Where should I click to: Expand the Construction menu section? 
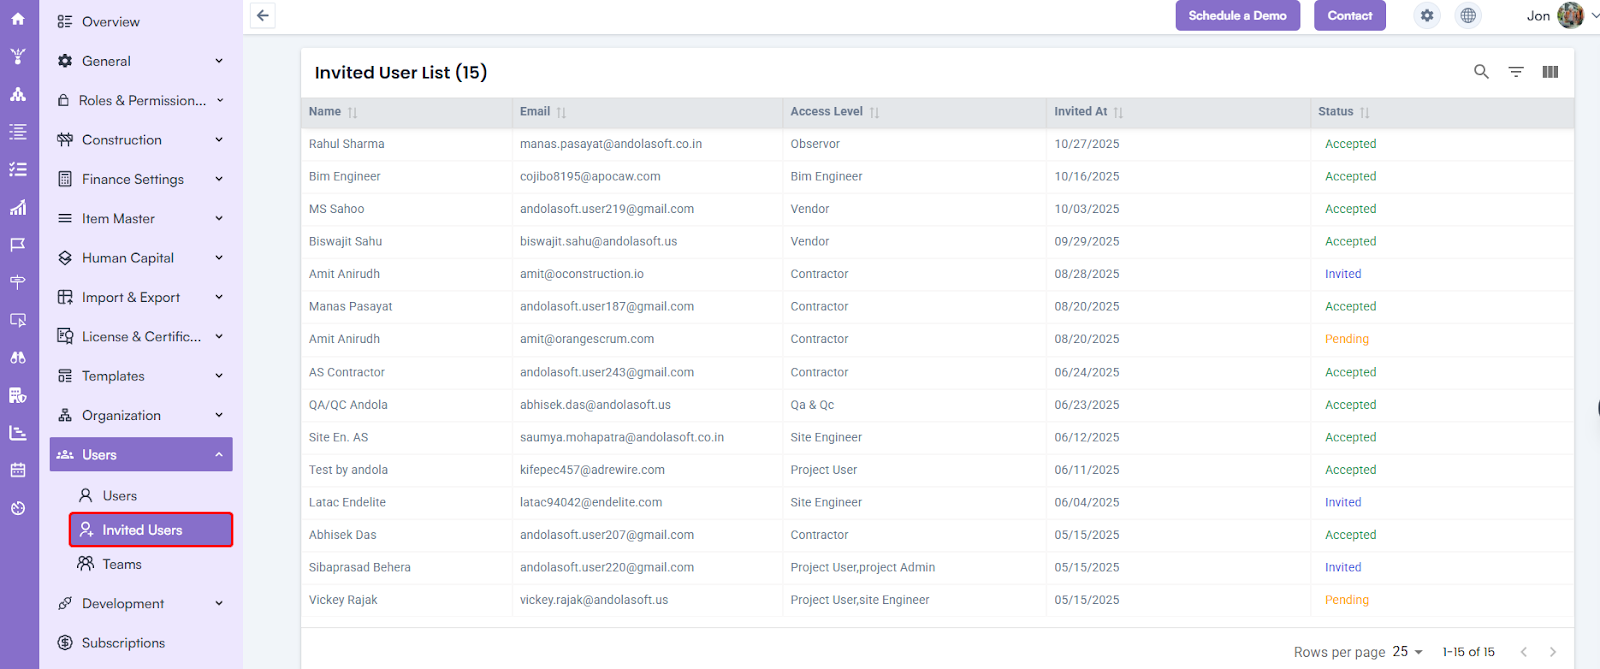pos(141,140)
